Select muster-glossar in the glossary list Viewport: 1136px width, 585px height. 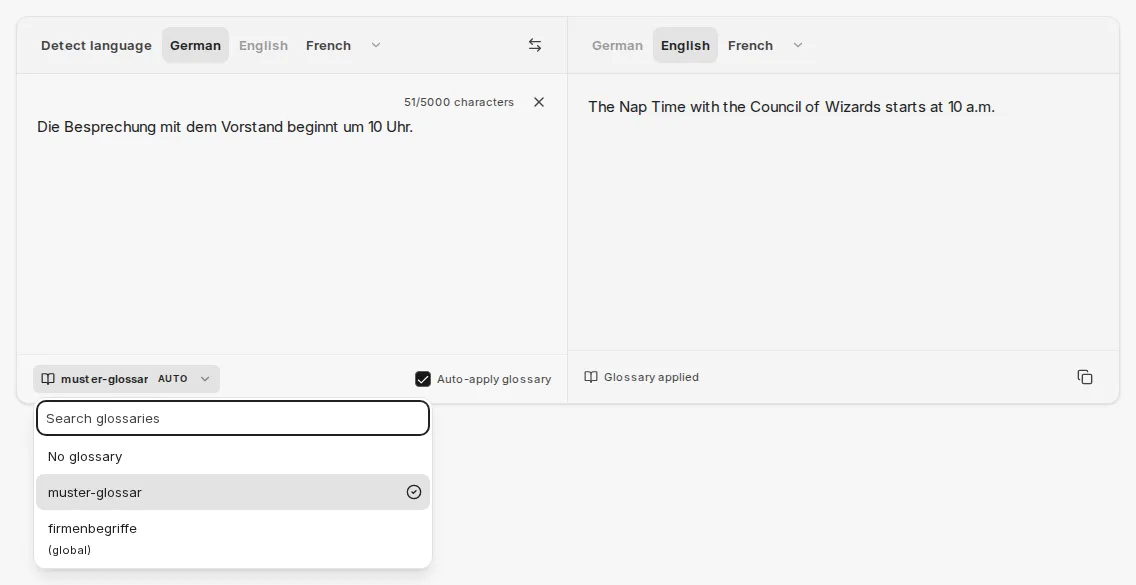233,492
